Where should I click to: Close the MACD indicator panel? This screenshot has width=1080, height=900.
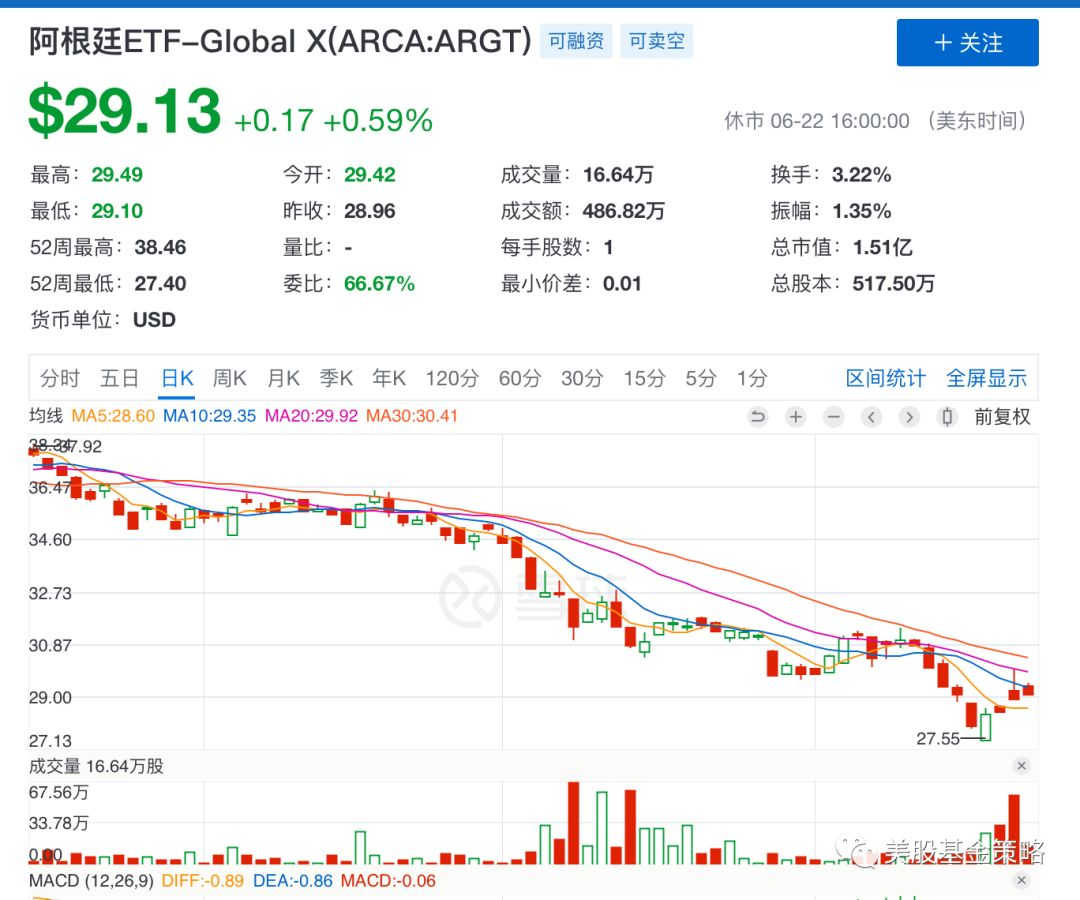coord(1021,880)
